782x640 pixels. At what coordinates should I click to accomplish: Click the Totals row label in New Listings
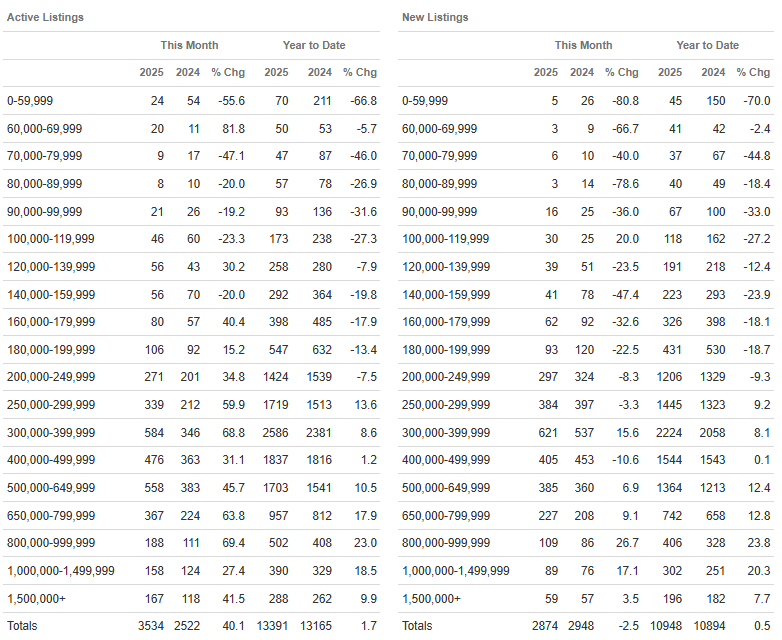pyautogui.click(x=417, y=626)
